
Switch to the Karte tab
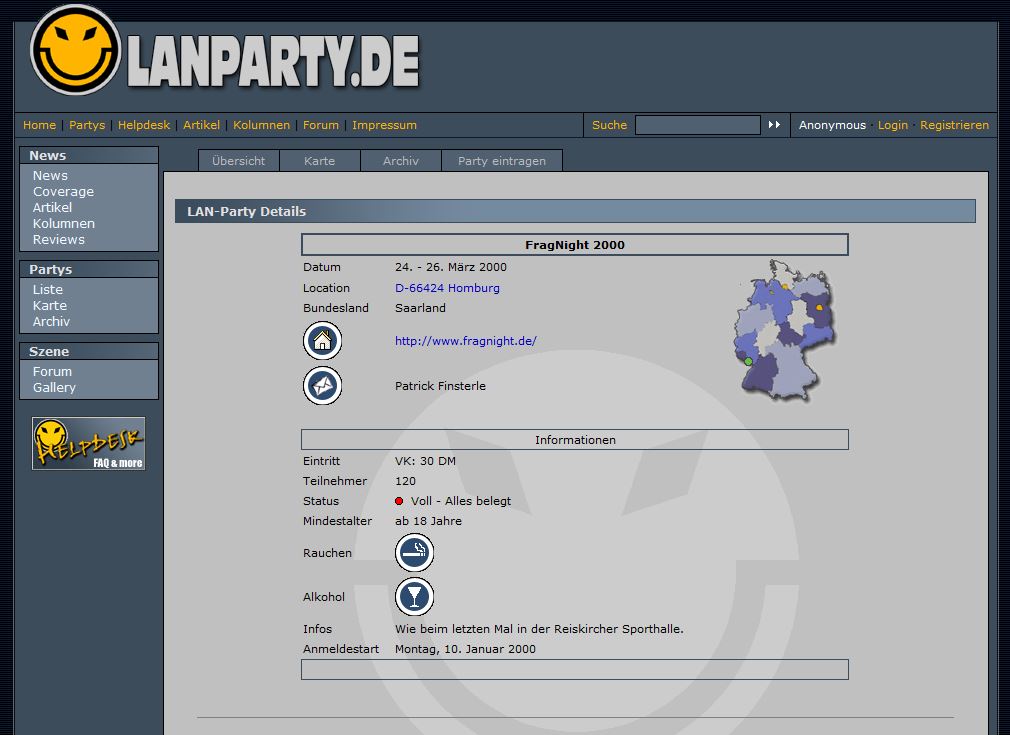coord(319,160)
